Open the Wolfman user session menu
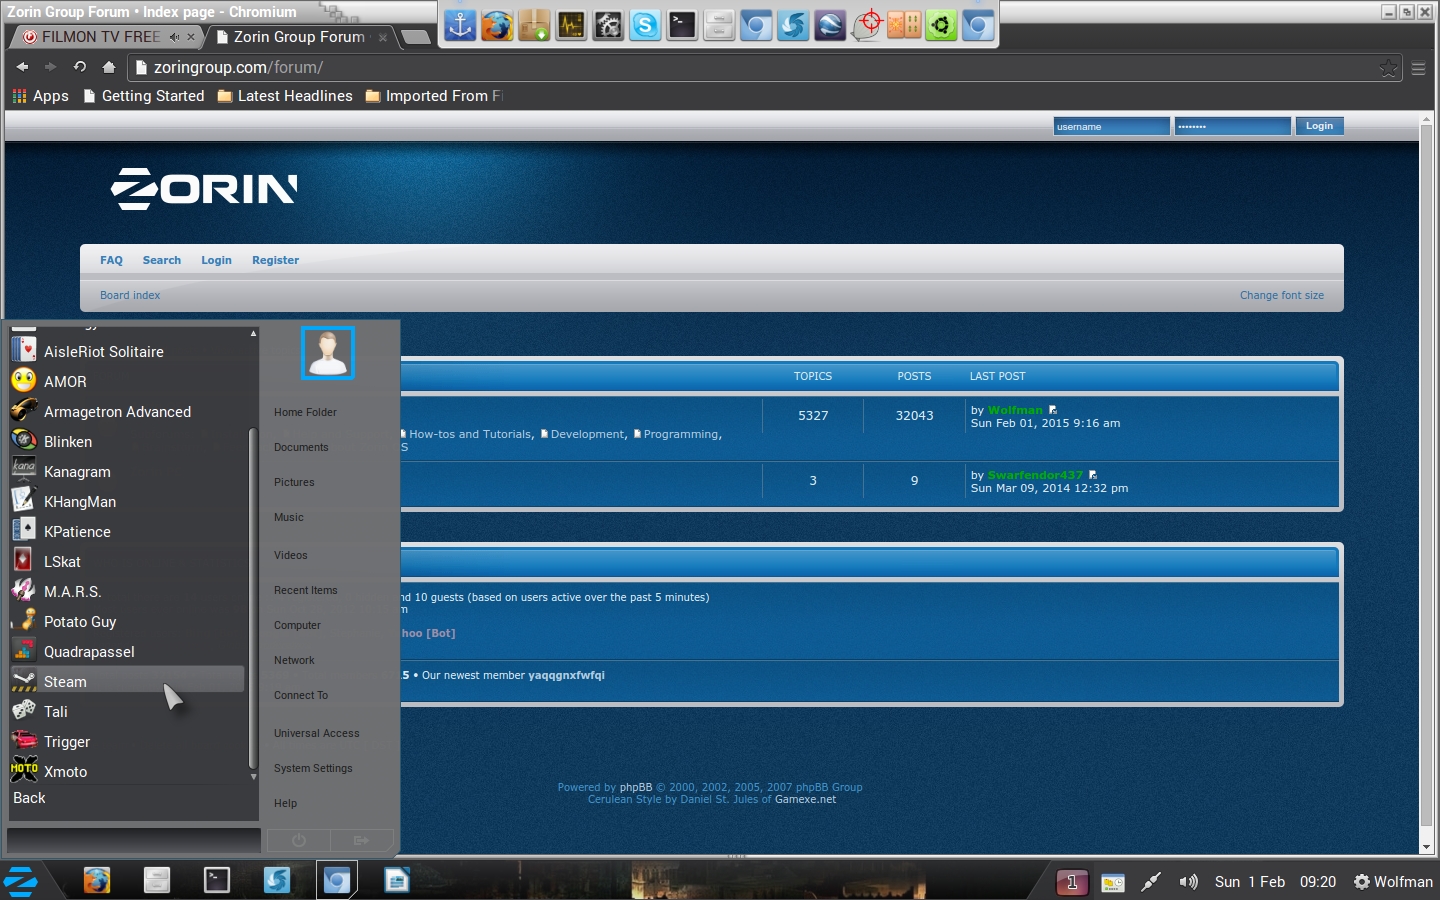Screen dimensions: 1440x900 (x=1393, y=881)
